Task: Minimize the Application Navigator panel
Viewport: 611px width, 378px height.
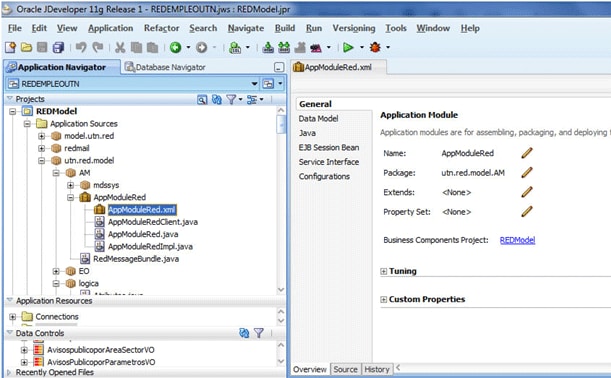Action: [279, 67]
